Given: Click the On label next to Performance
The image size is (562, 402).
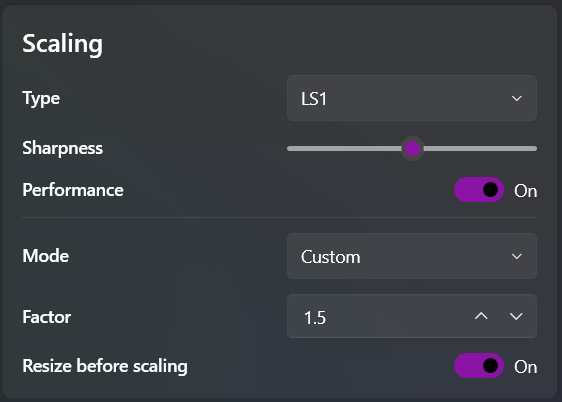Looking at the screenshot, I should (x=525, y=191).
